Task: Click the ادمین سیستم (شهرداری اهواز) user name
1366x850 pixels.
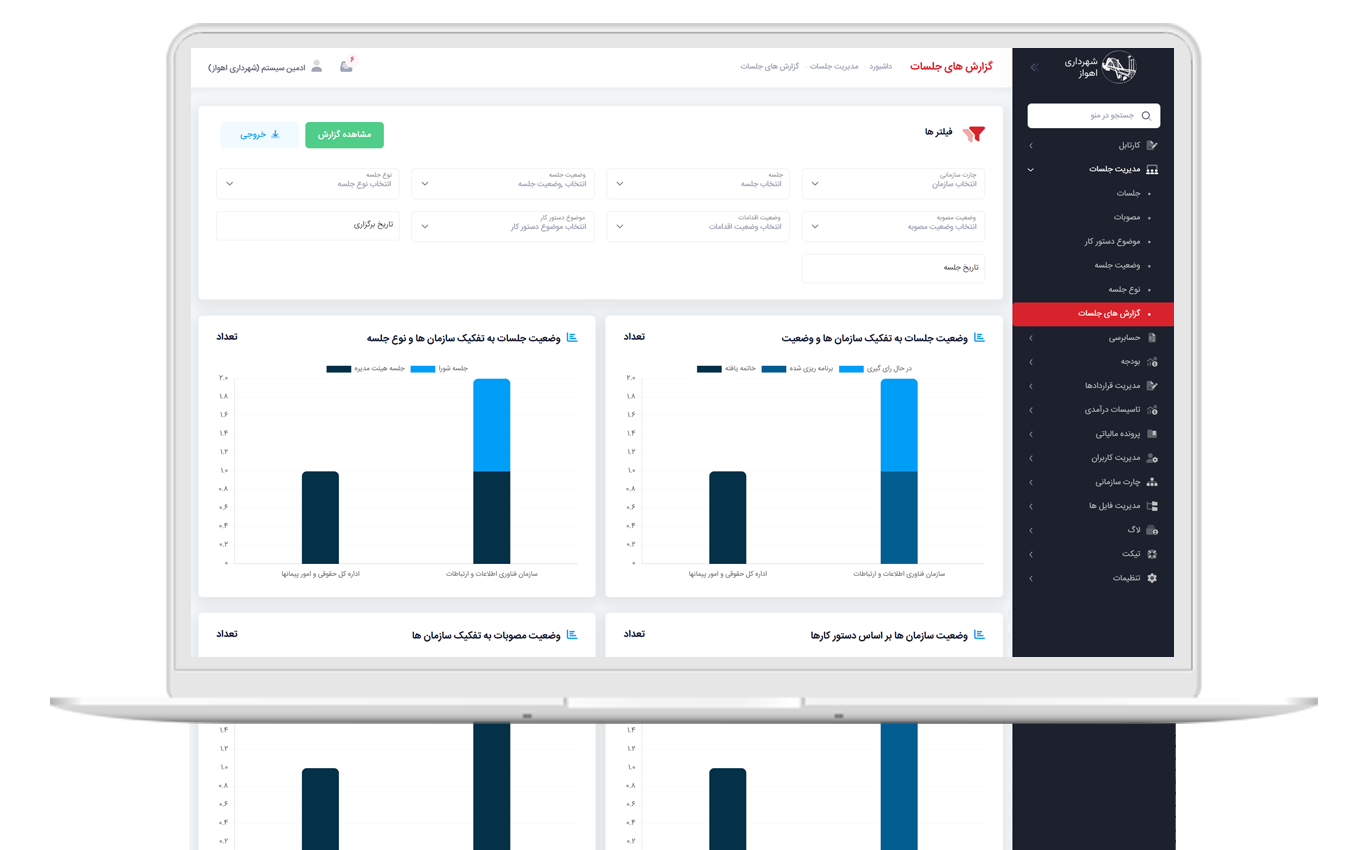Action: tap(257, 68)
